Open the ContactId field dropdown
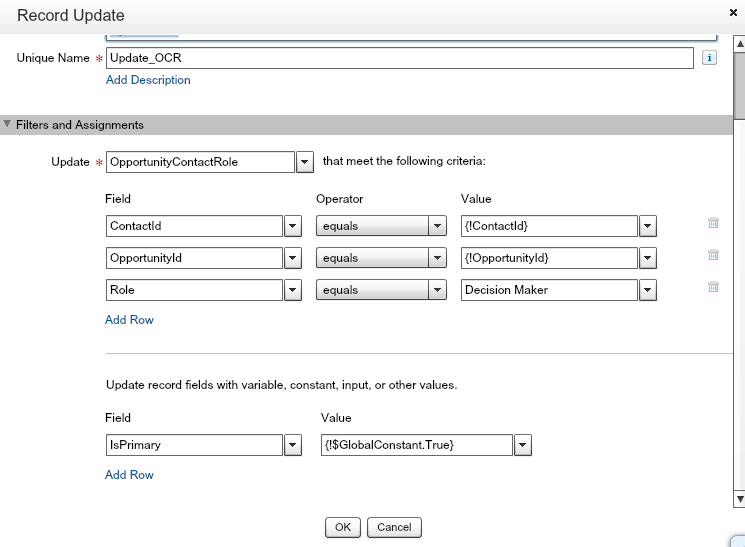 point(293,226)
